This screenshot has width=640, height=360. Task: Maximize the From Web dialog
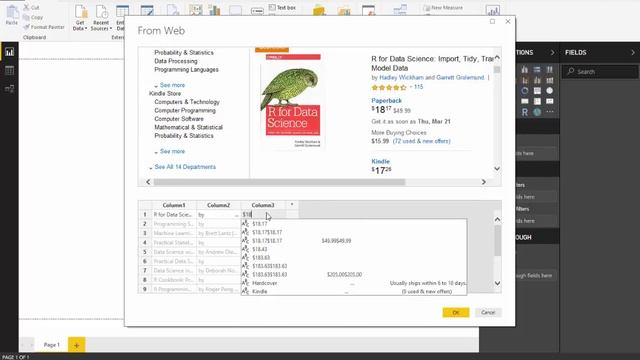[x=492, y=22]
